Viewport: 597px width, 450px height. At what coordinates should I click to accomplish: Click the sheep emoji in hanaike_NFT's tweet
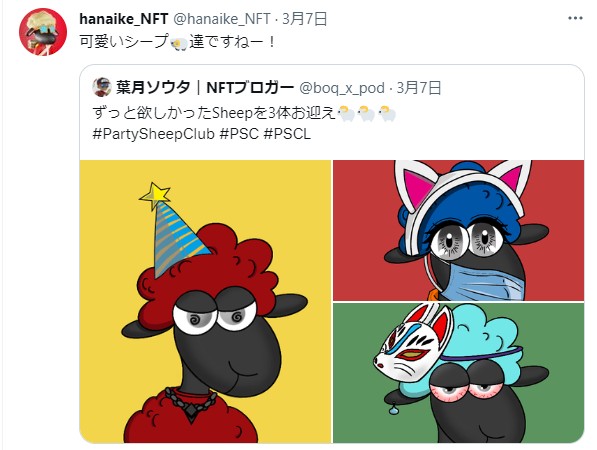click(179, 43)
